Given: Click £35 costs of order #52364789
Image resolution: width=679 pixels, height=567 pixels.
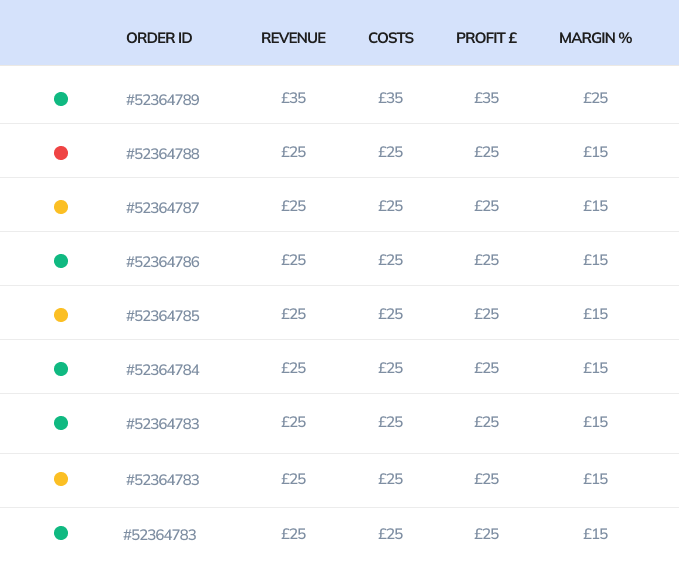Looking at the screenshot, I should (391, 98).
